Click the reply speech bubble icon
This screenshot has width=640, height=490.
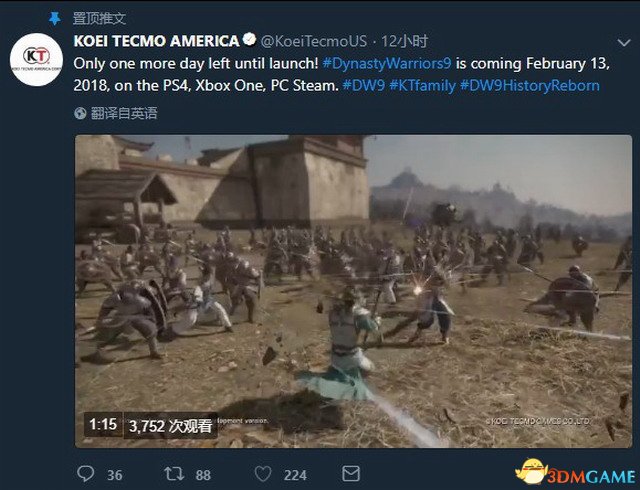click(86, 476)
